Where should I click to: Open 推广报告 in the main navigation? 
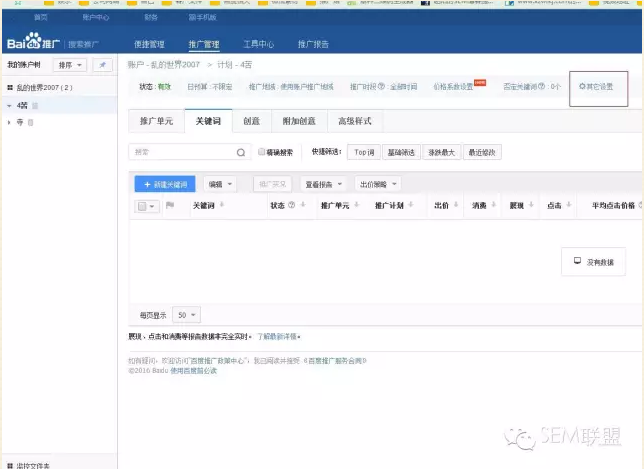click(313, 44)
